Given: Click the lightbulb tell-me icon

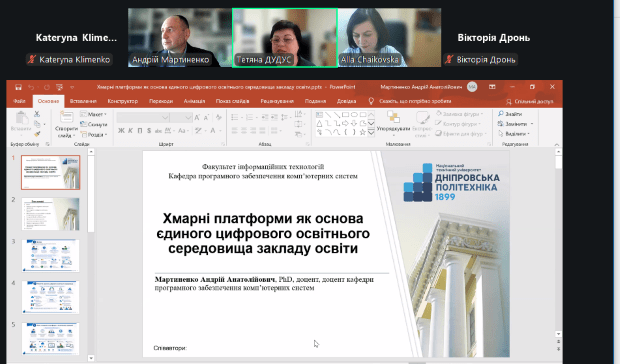Looking at the screenshot, I should point(371,101).
